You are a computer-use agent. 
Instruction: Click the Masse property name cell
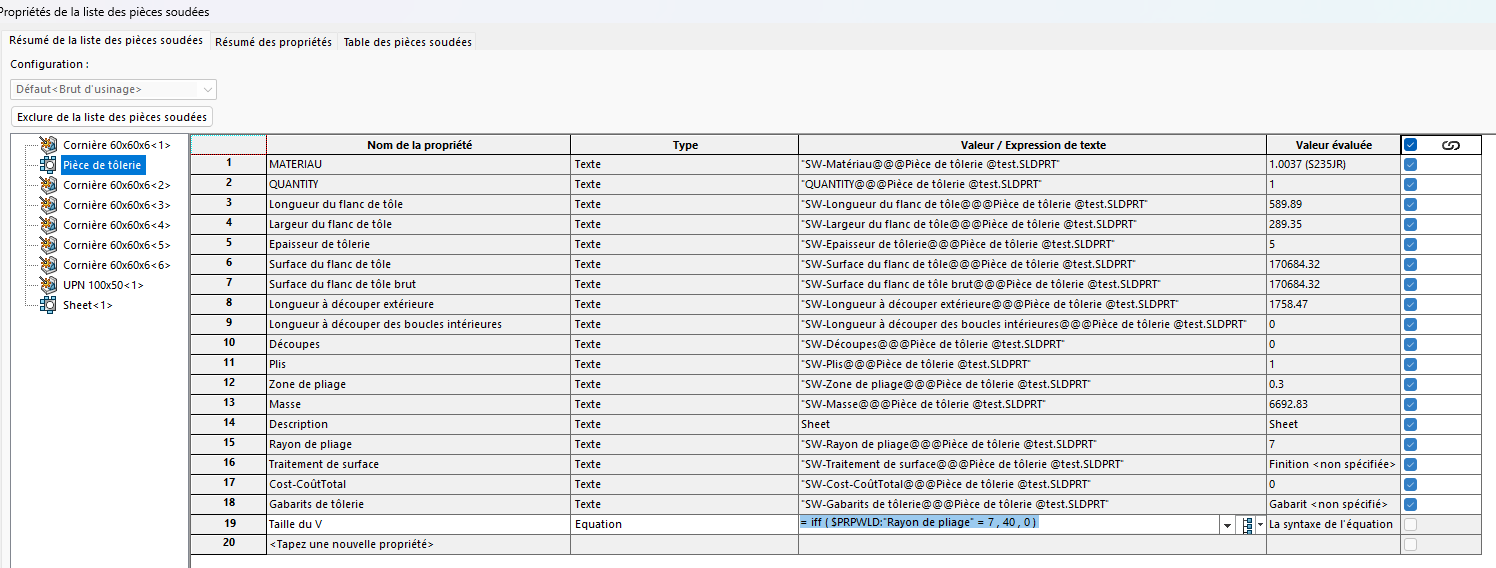[417, 404]
